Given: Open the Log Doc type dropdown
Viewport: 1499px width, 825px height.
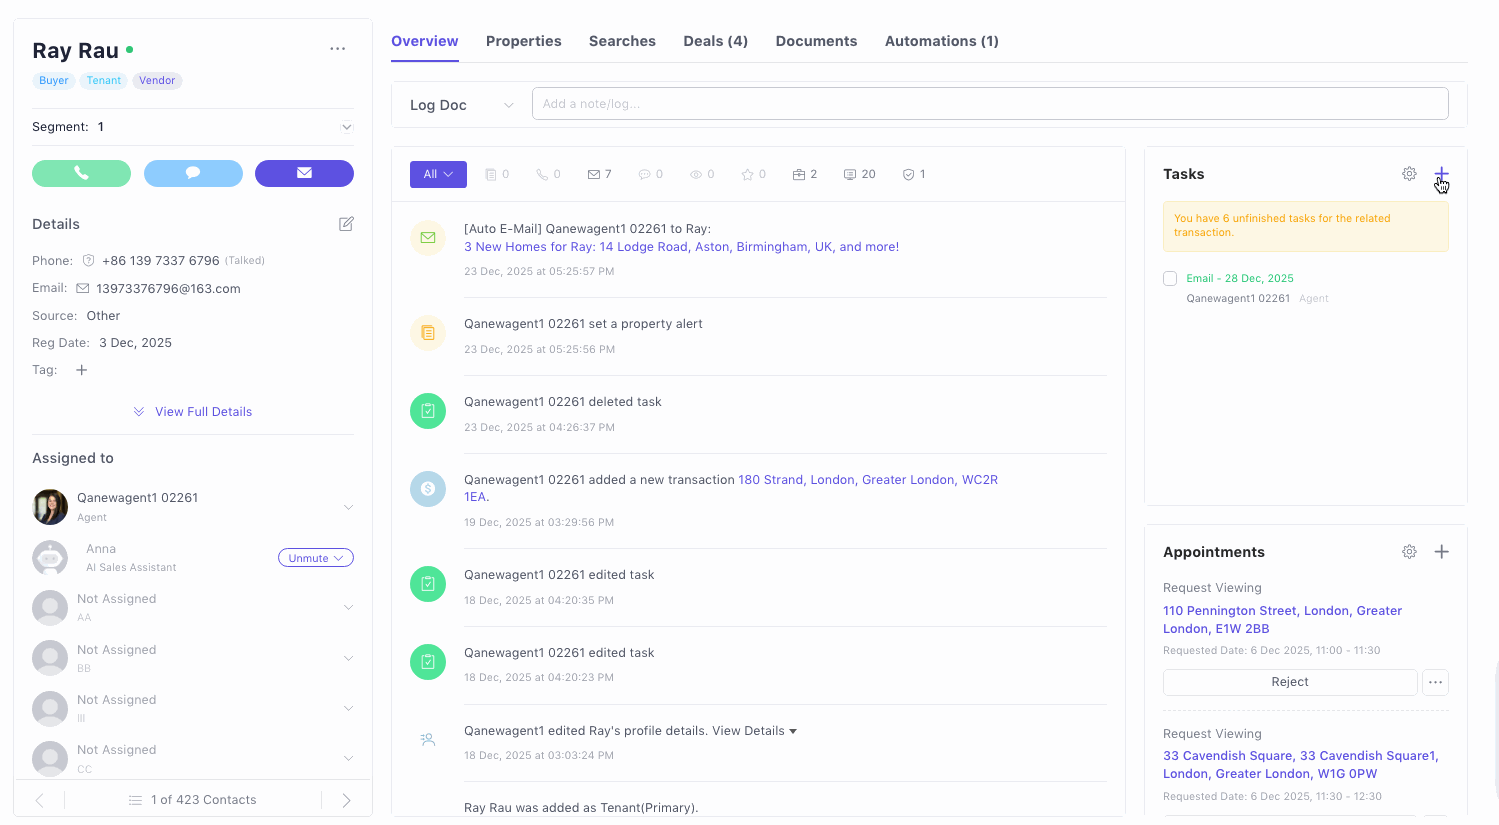Looking at the screenshot, I should click(x=461, y=105).
